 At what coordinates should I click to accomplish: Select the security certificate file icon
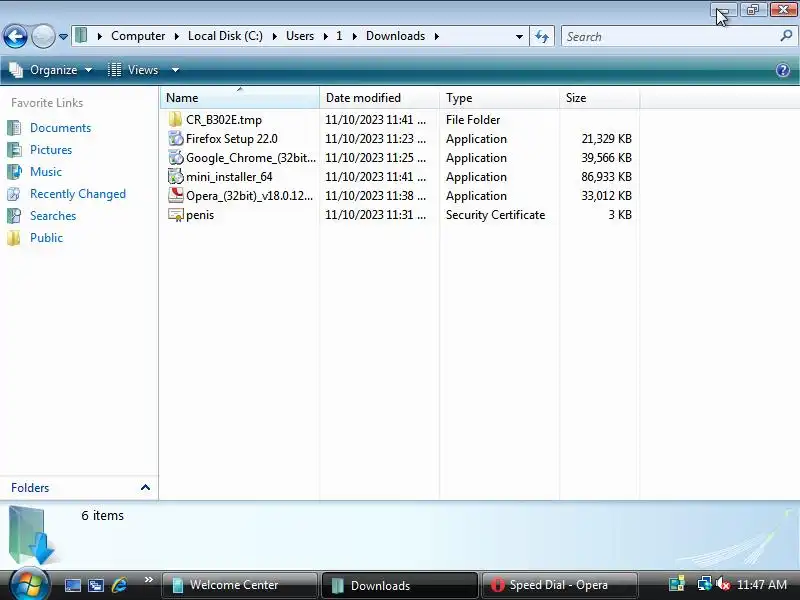[175, 215]
